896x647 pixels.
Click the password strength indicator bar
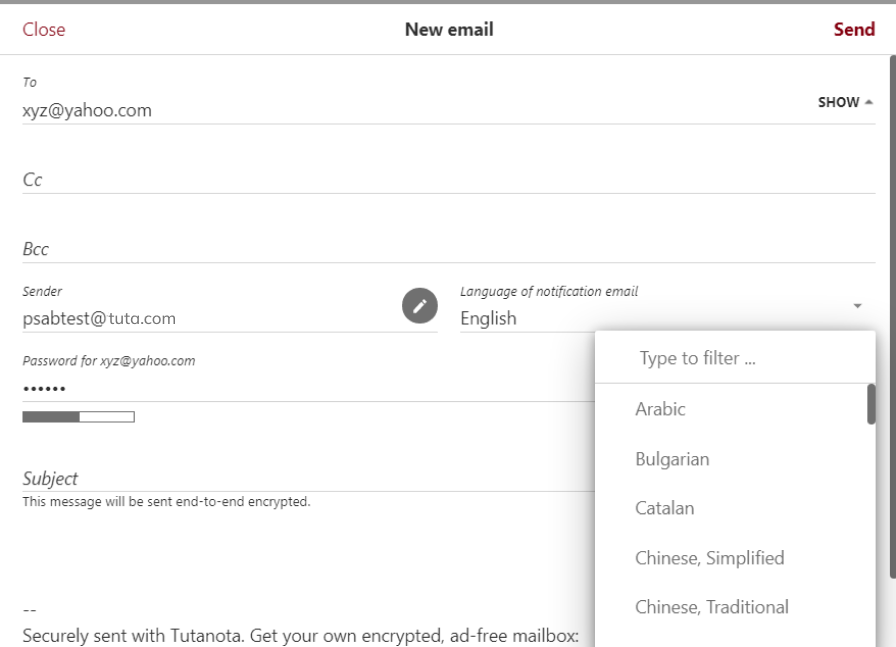click(79, 416)
